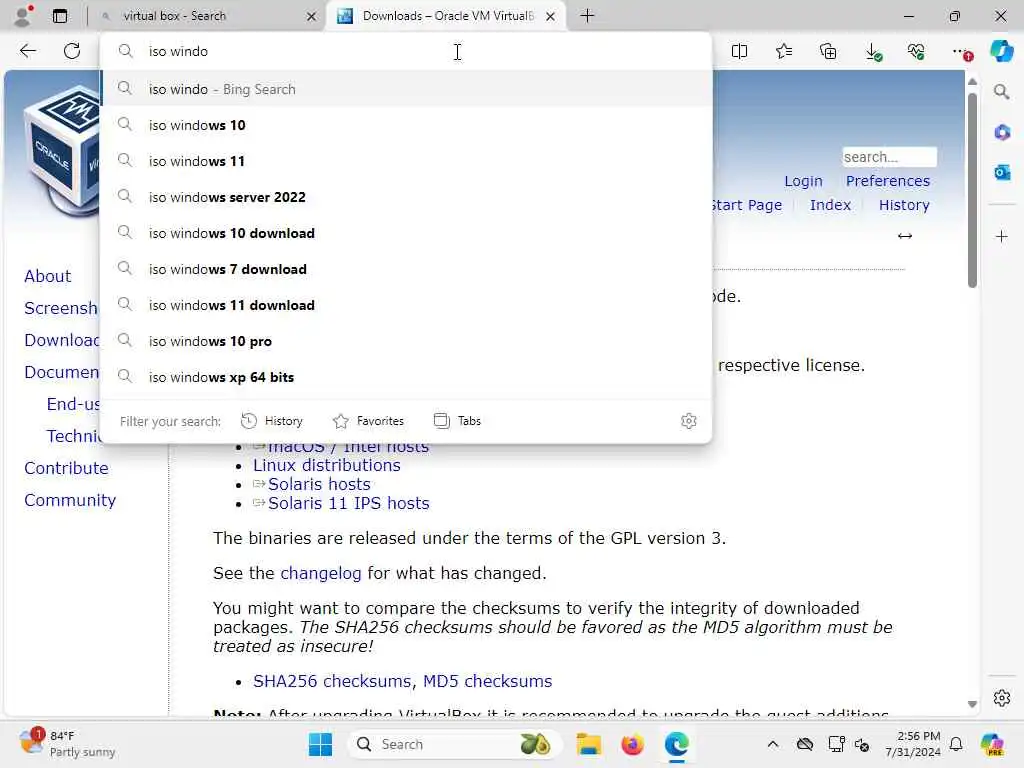This screenshot has height=768, width=1024.
Task: Open the Downloads arrow icon in toolbar
Action: 873,52
